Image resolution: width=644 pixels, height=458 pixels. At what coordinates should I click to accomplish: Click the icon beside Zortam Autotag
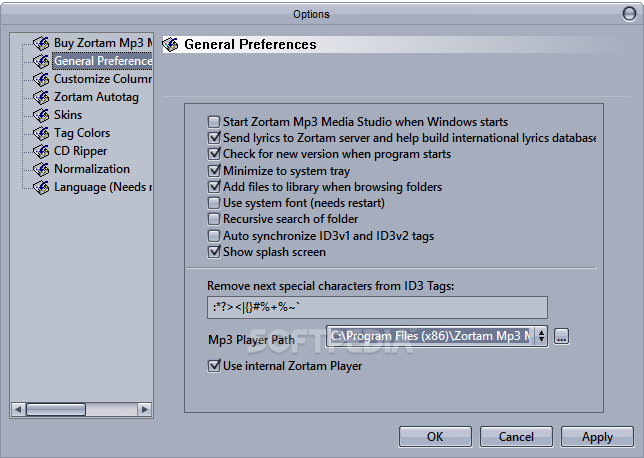[41, 97]
